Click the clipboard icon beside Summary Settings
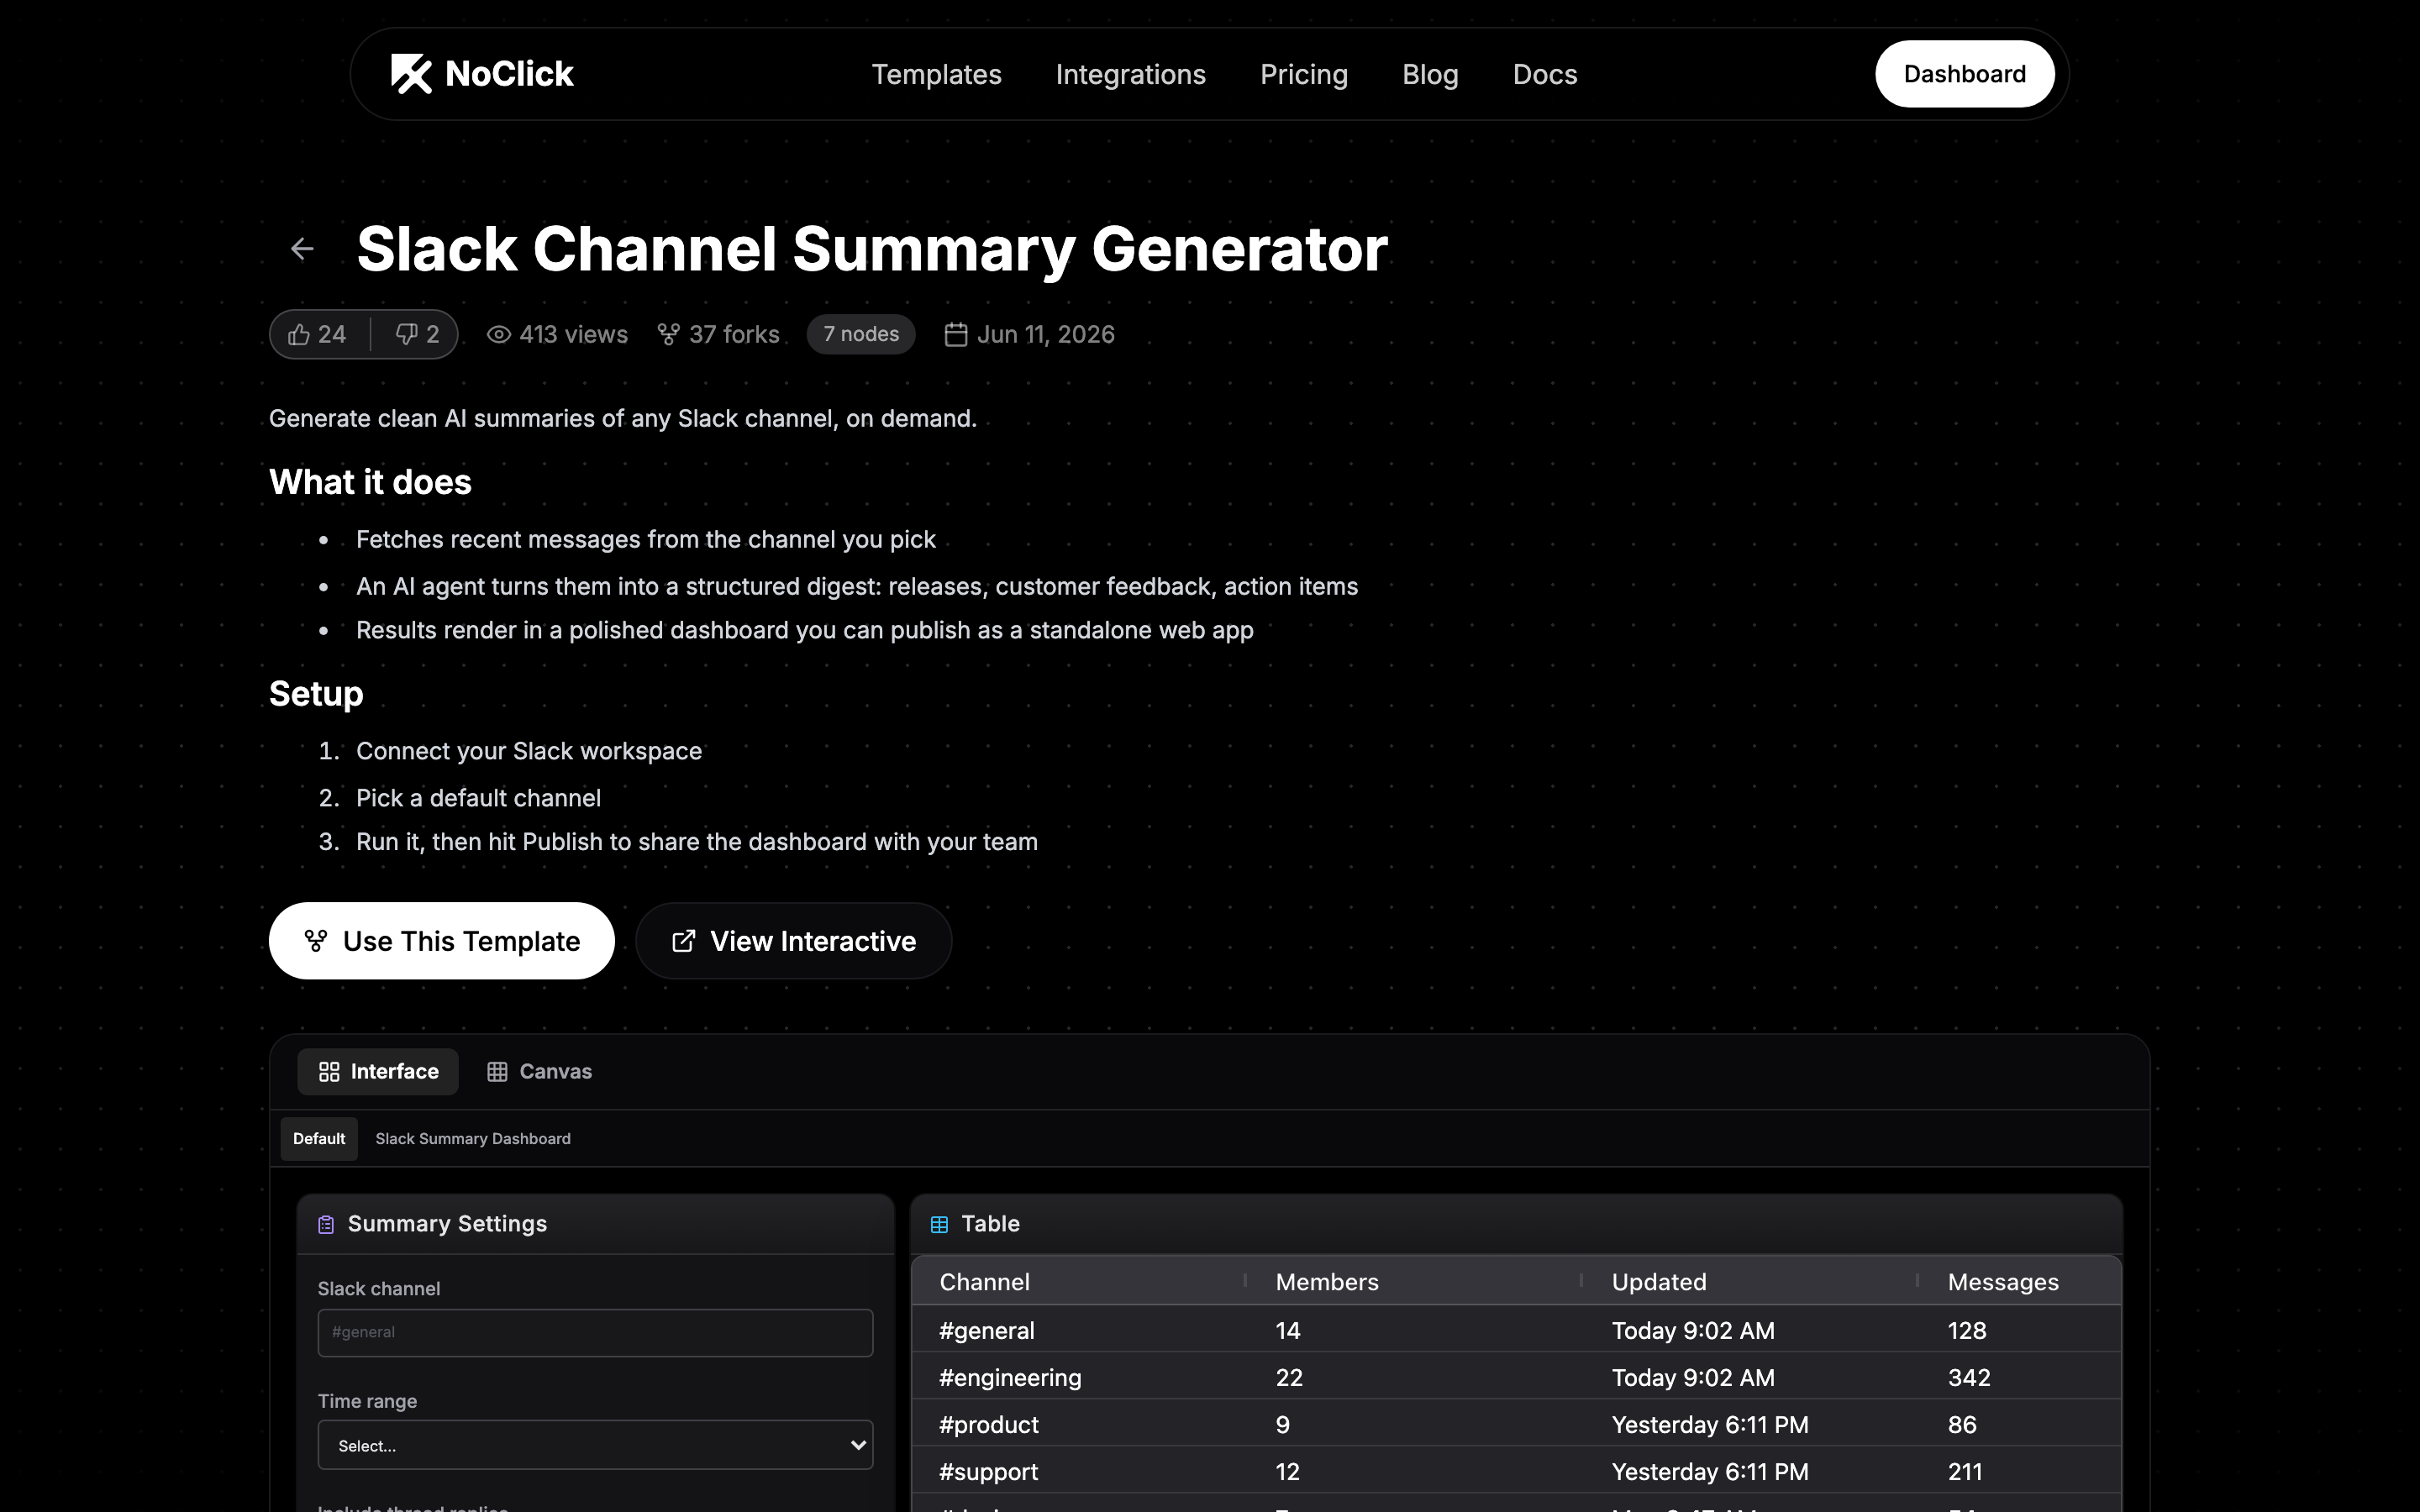 tap(326, 1225)
